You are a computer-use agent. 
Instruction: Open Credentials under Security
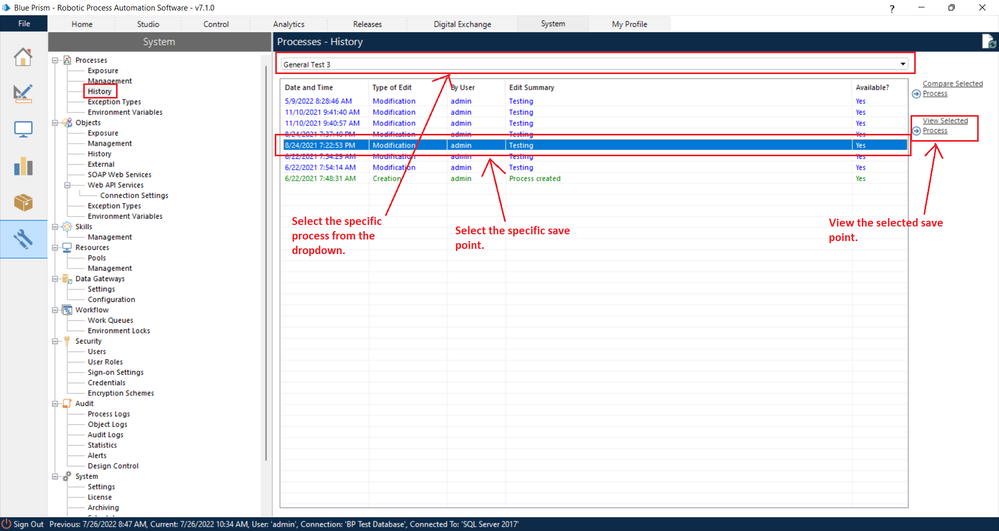coord(106,382)
